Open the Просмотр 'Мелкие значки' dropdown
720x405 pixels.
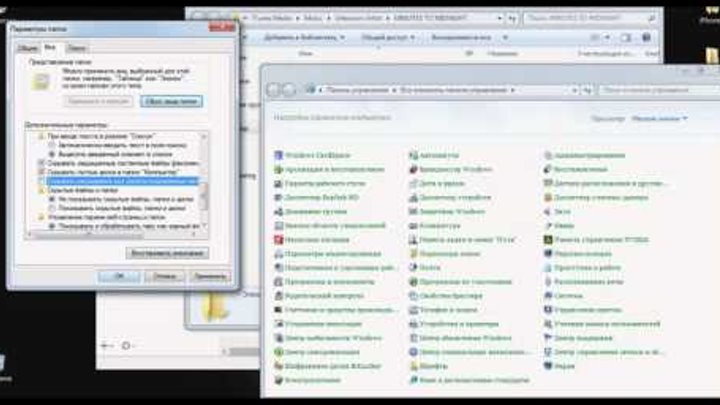[659, 118]
